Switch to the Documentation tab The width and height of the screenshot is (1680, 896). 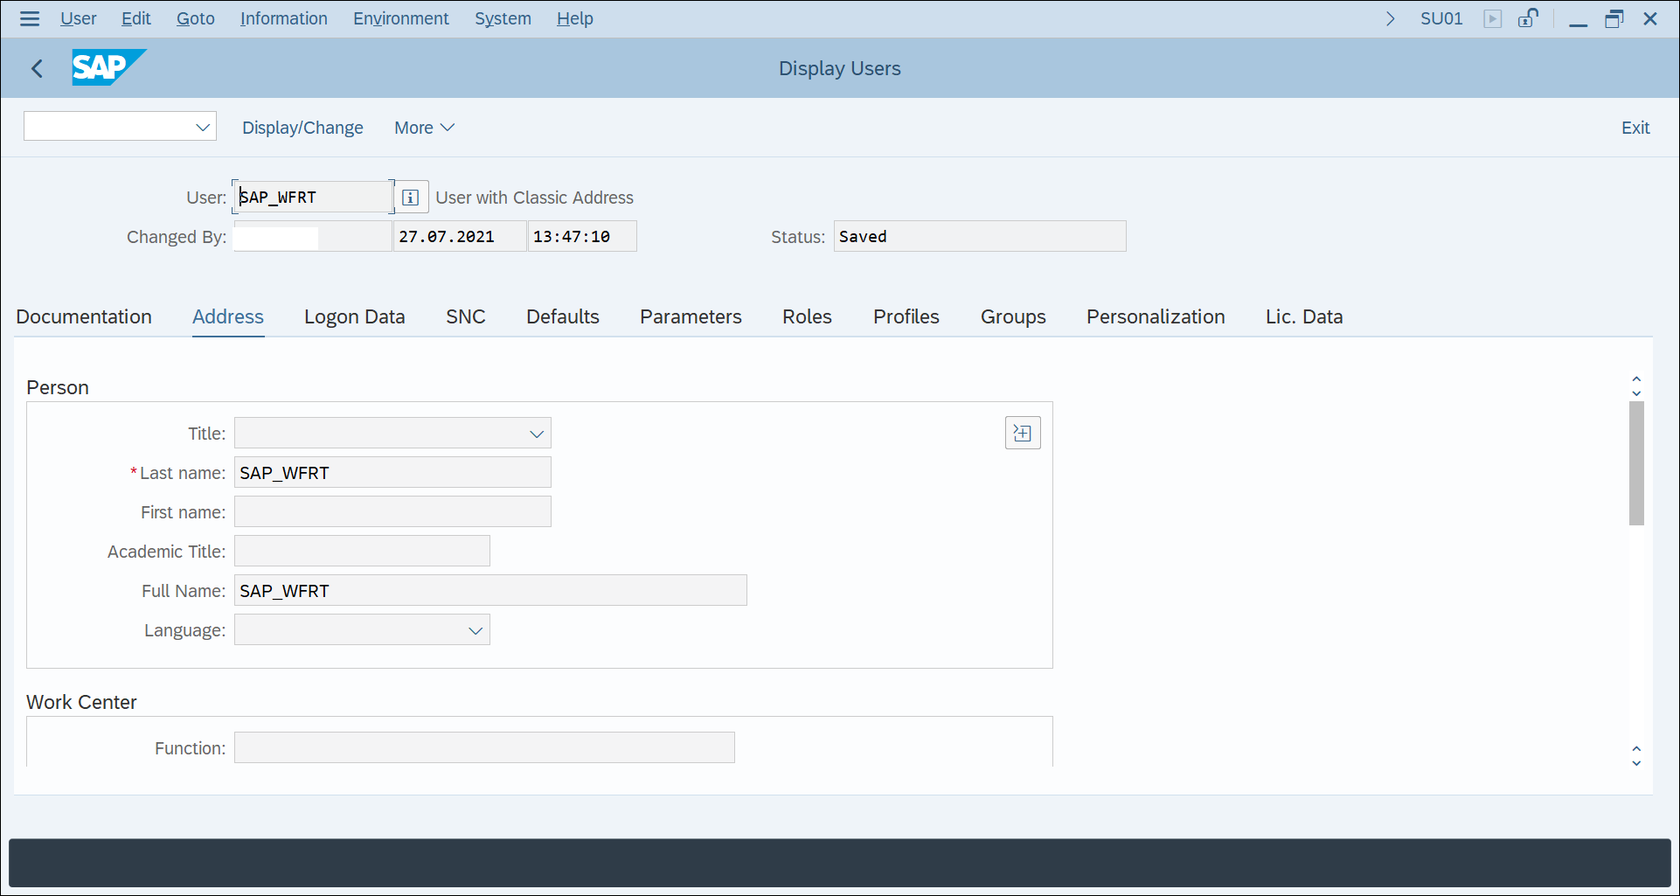click(x=84, y=317)
